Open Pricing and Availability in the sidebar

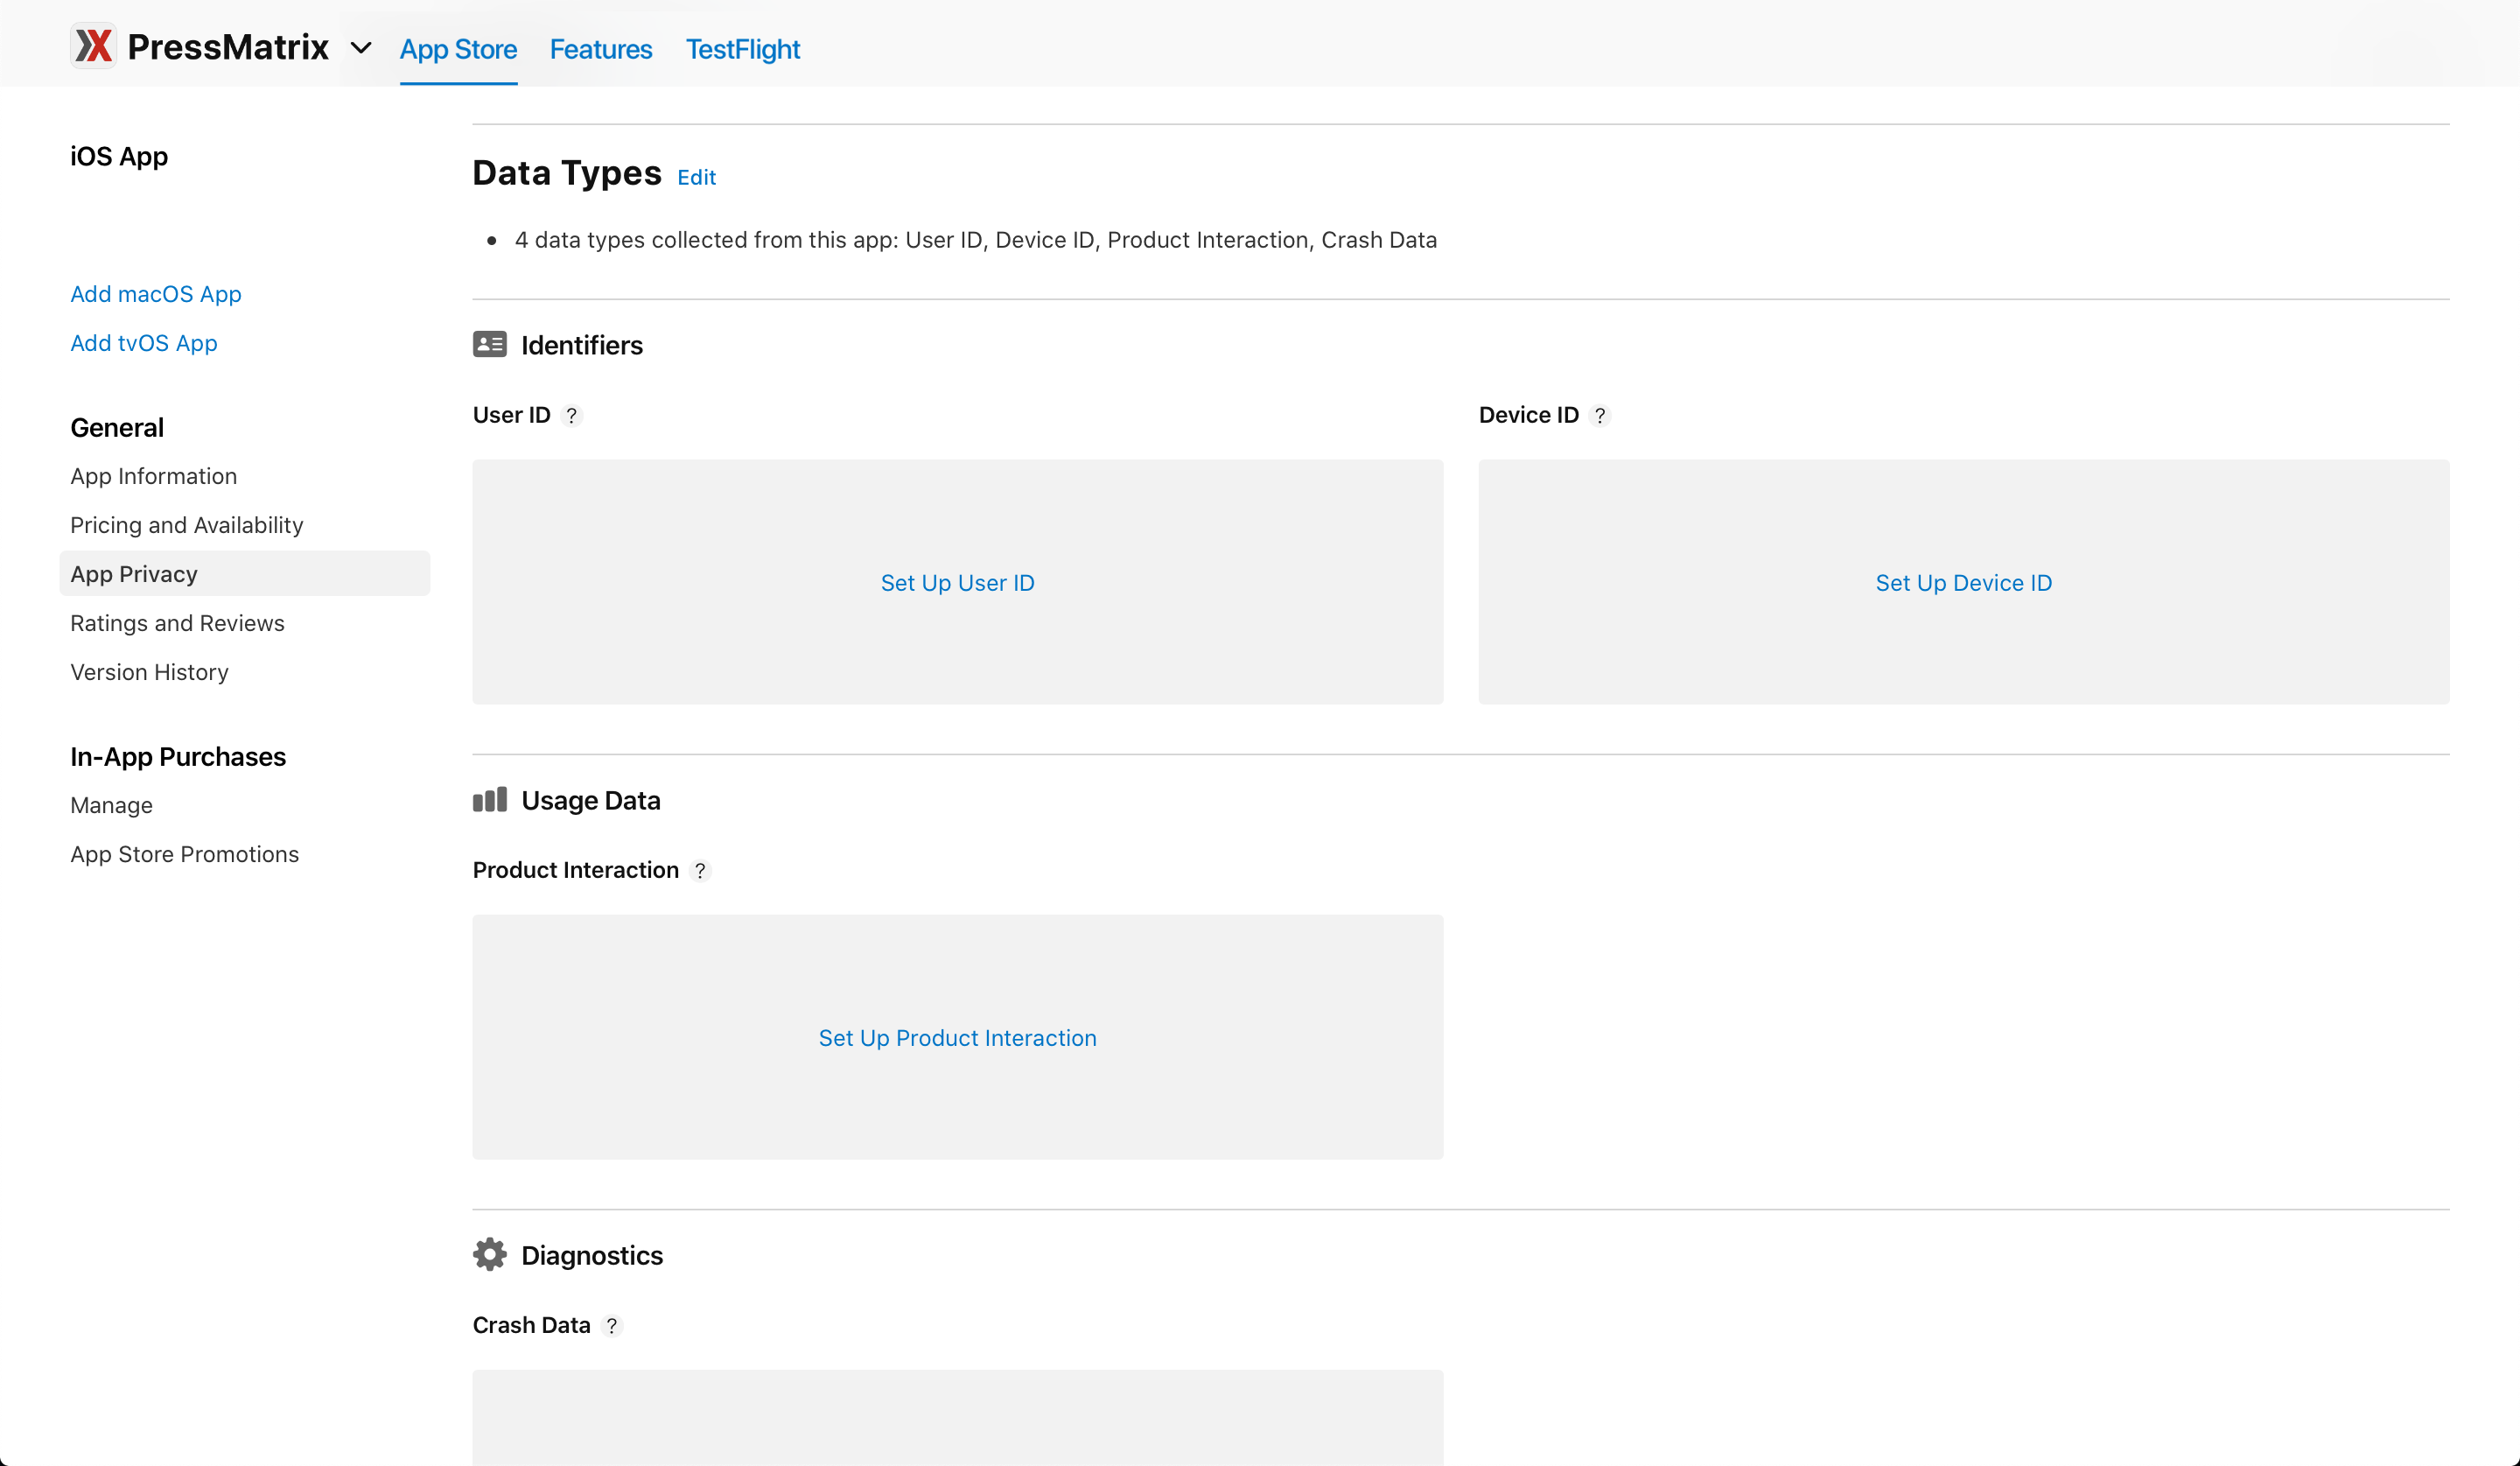pos(187,525)
